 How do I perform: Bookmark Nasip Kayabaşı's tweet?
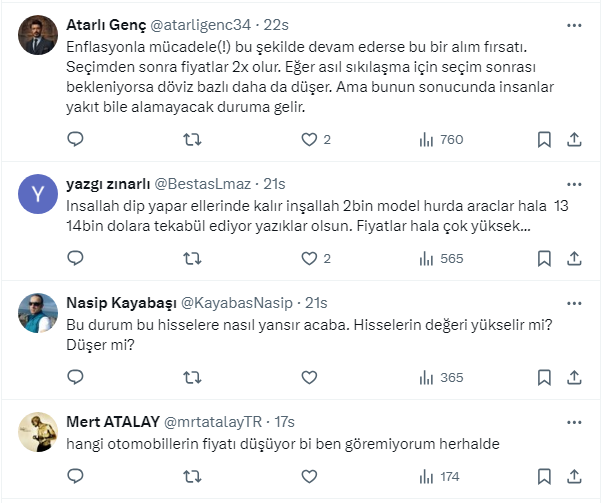(543, 378)
